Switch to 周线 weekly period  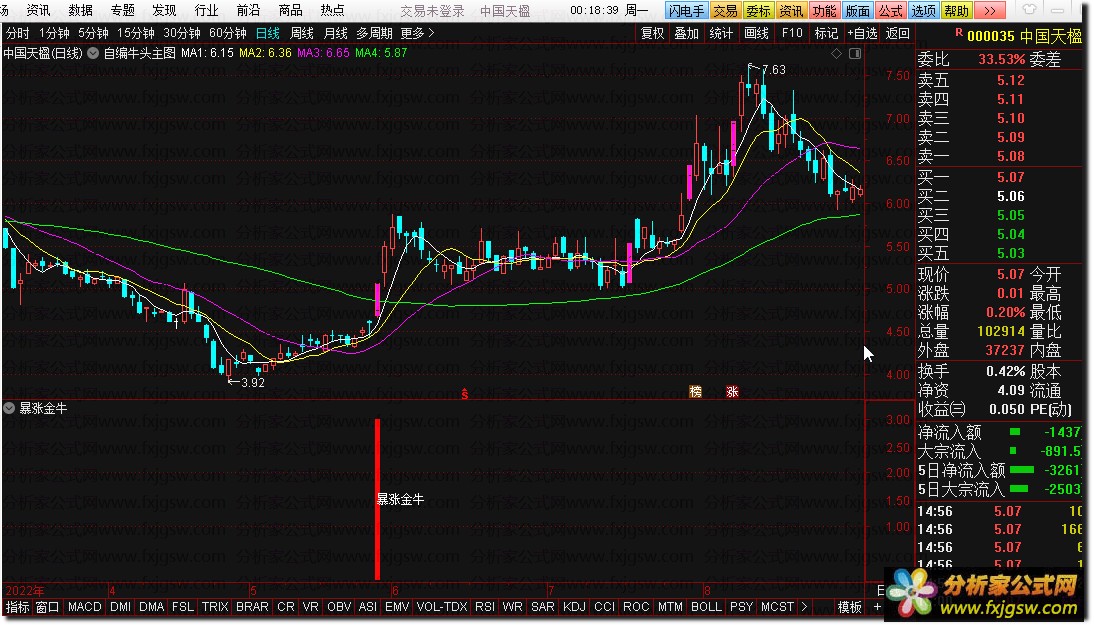click(x=302, y=33)
